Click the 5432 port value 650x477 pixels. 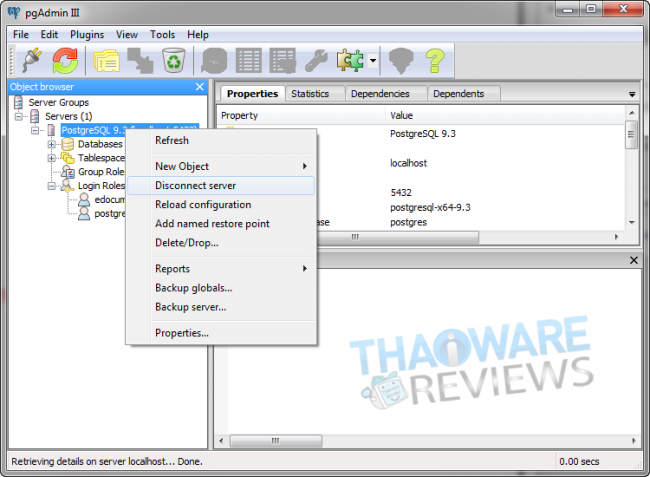[401, 193]
